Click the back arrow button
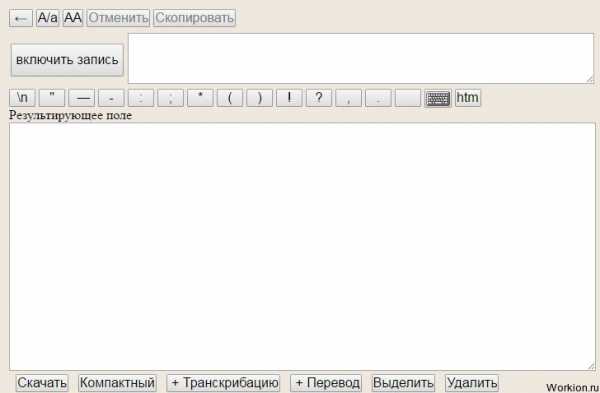This screenshot has height=393, width=600. pos(21,18)
